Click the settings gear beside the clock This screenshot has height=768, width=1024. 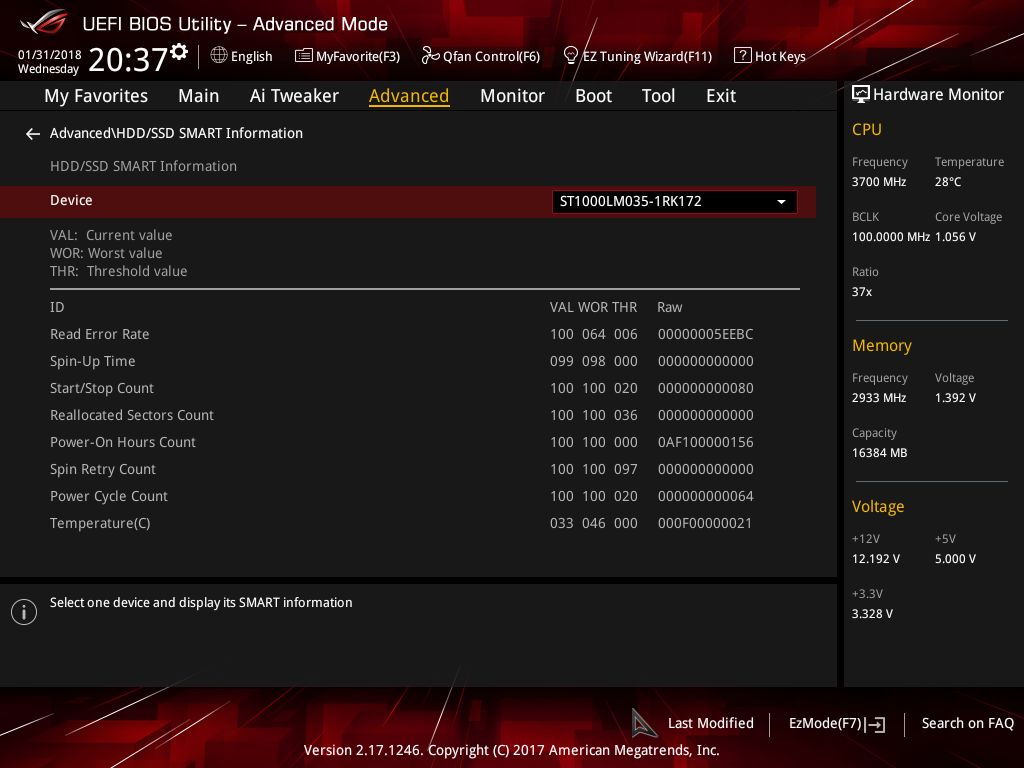pyautogui.click(x=179, y=51)
